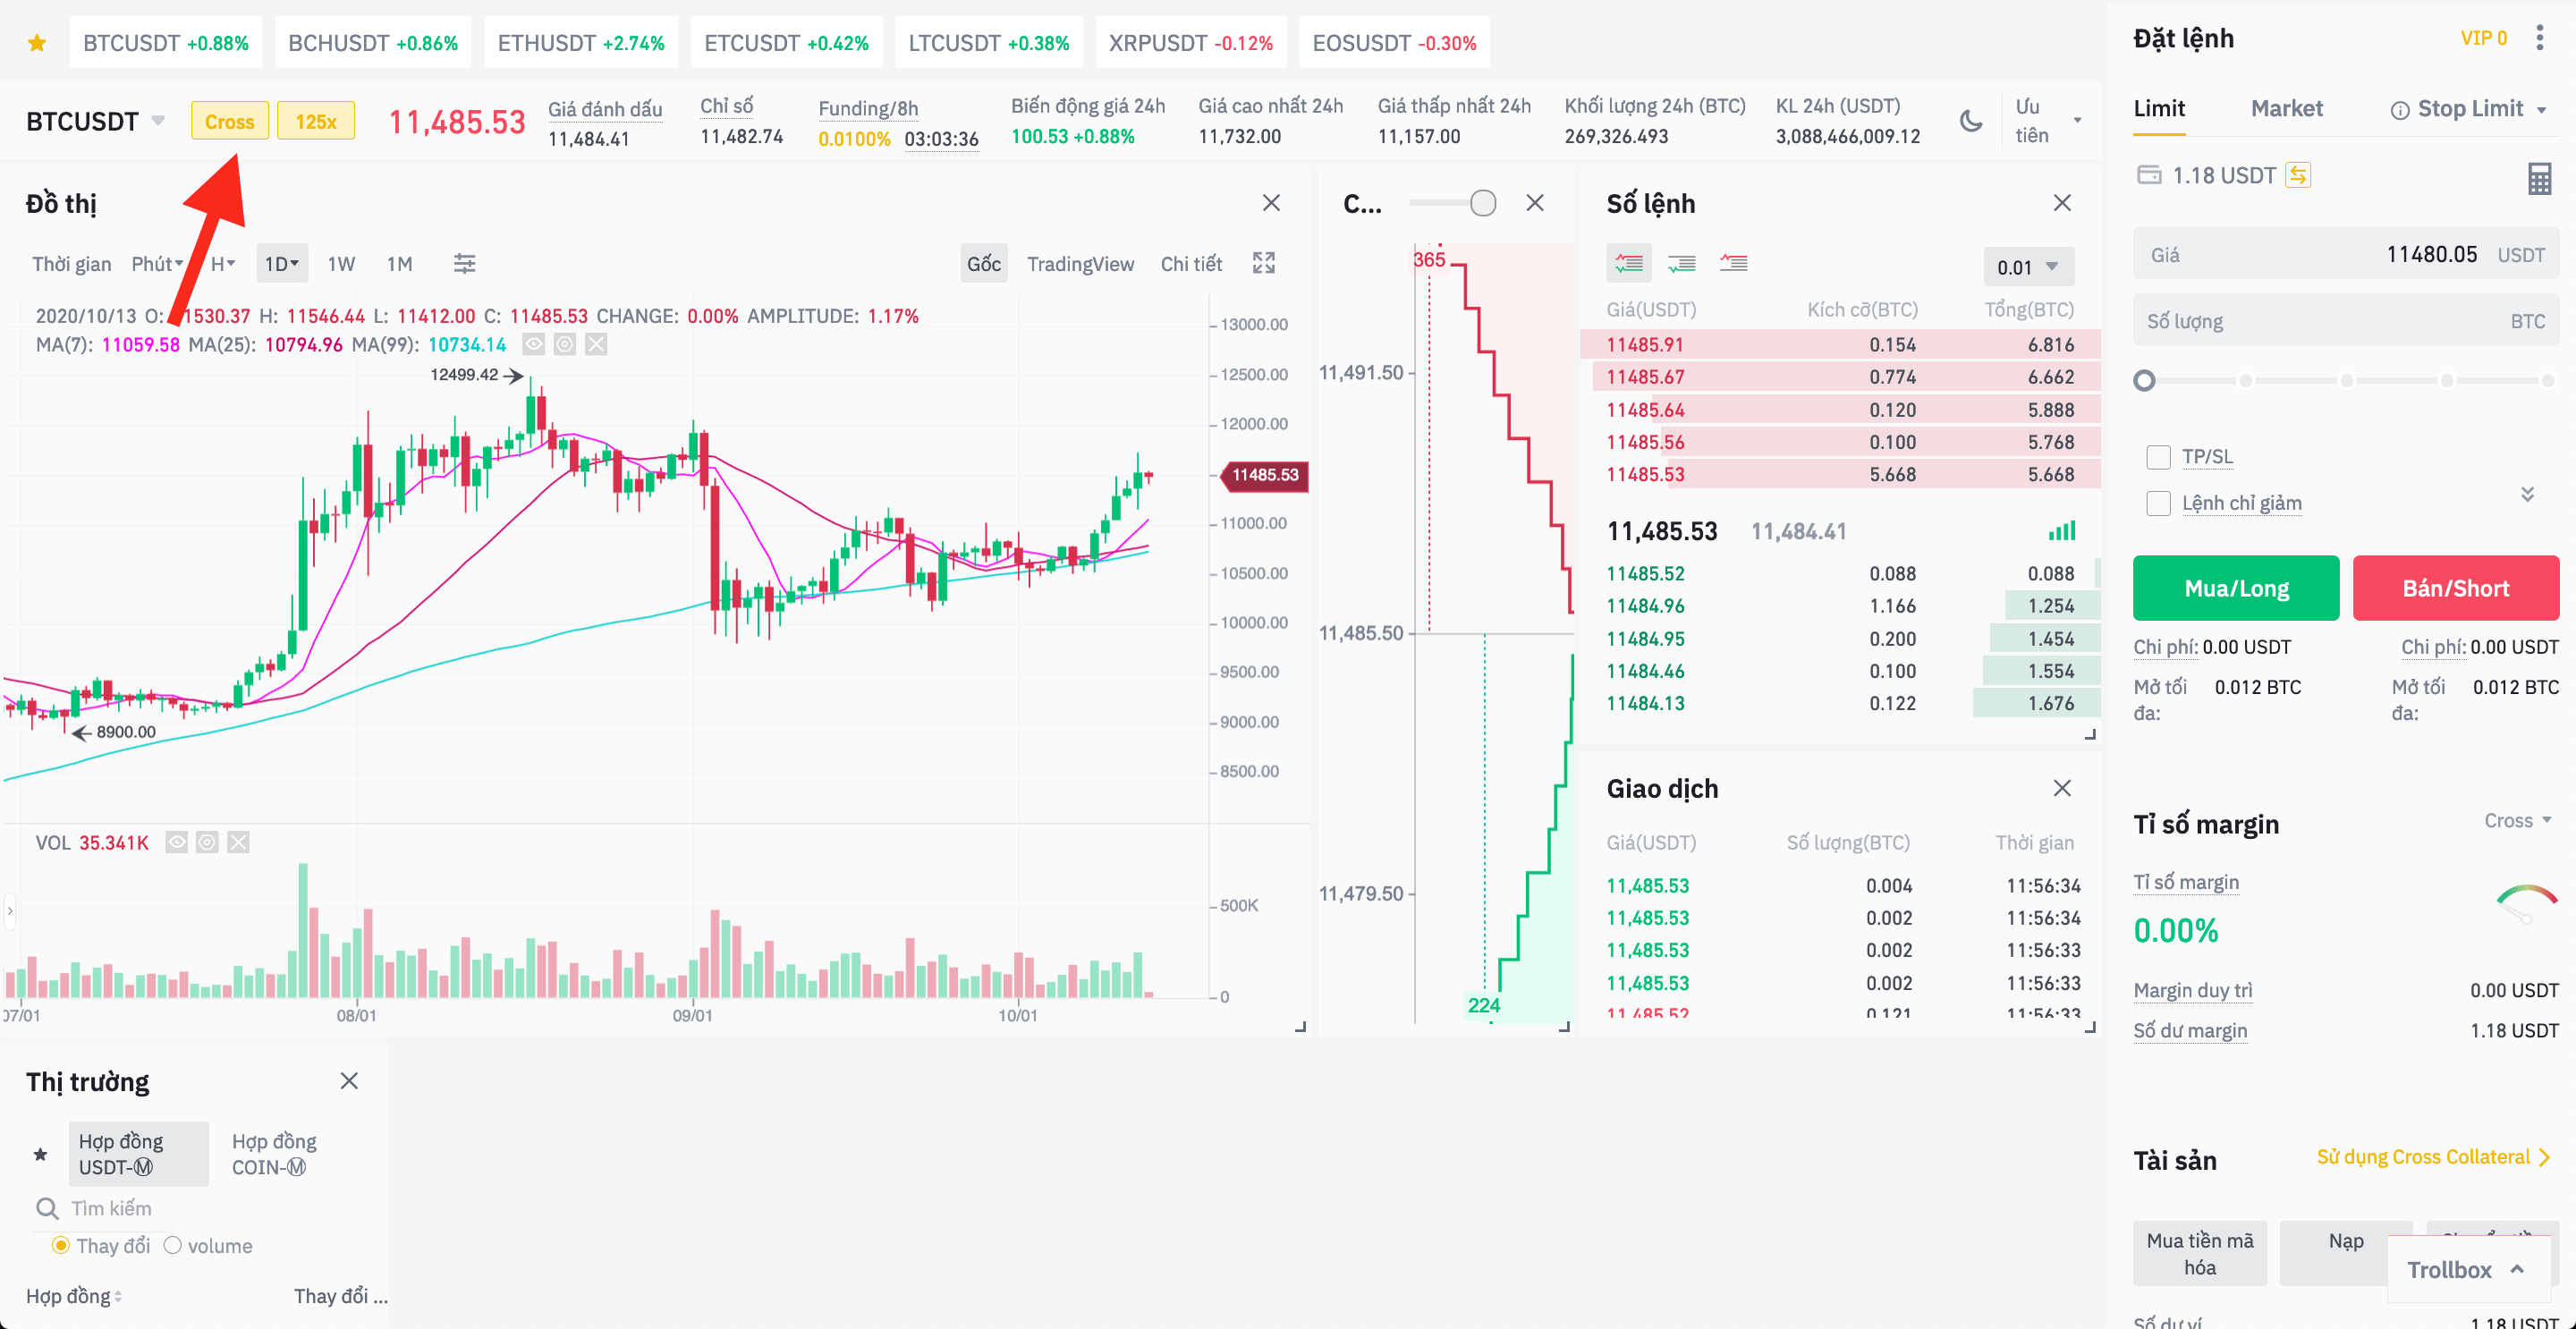
Task: Click the star favorites tab in Thị trường
Action: click(40, 1154)
